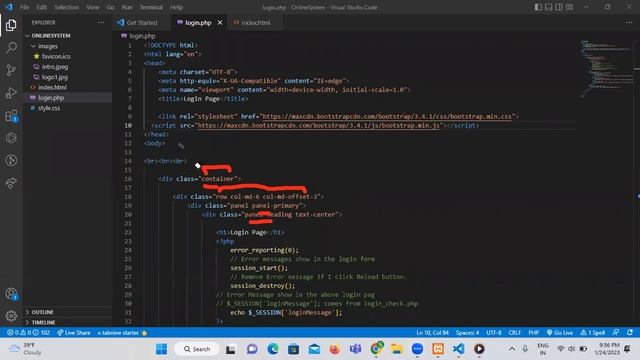Toggle bottom panel layout button
This screenshot has width=640, height=360.
pos(549,7)
